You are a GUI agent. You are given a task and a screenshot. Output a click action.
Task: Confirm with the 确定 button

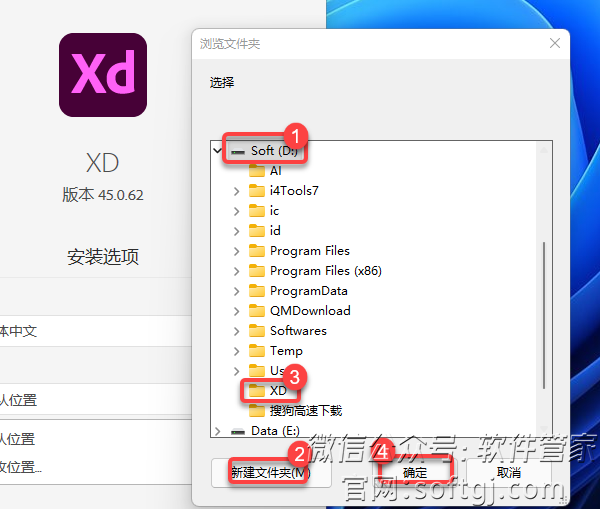415,473
